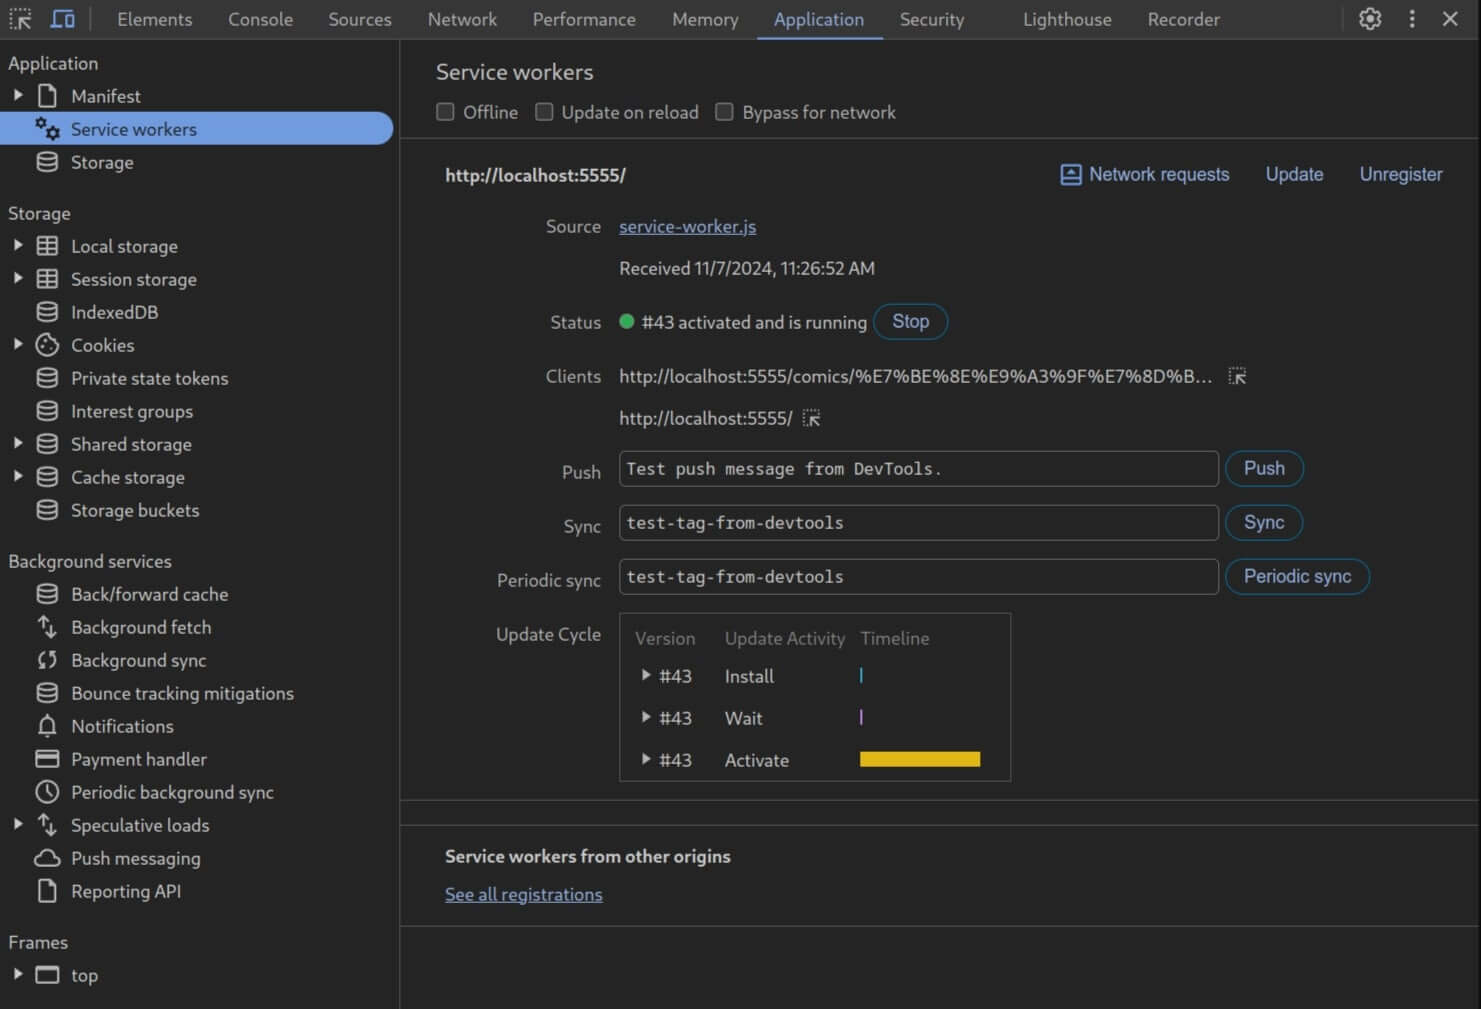Viewport: 1481px width, 1009px height.
Task: Click the inspect element picker icon
Action: click(x=20, y=19)
